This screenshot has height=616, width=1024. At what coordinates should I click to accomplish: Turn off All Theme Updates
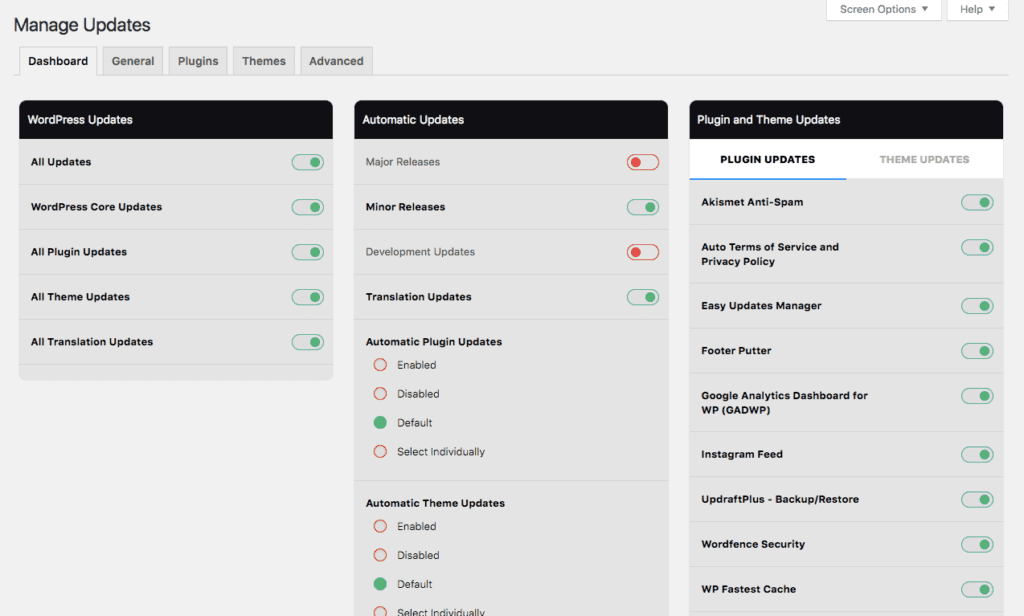pos(308,297)
